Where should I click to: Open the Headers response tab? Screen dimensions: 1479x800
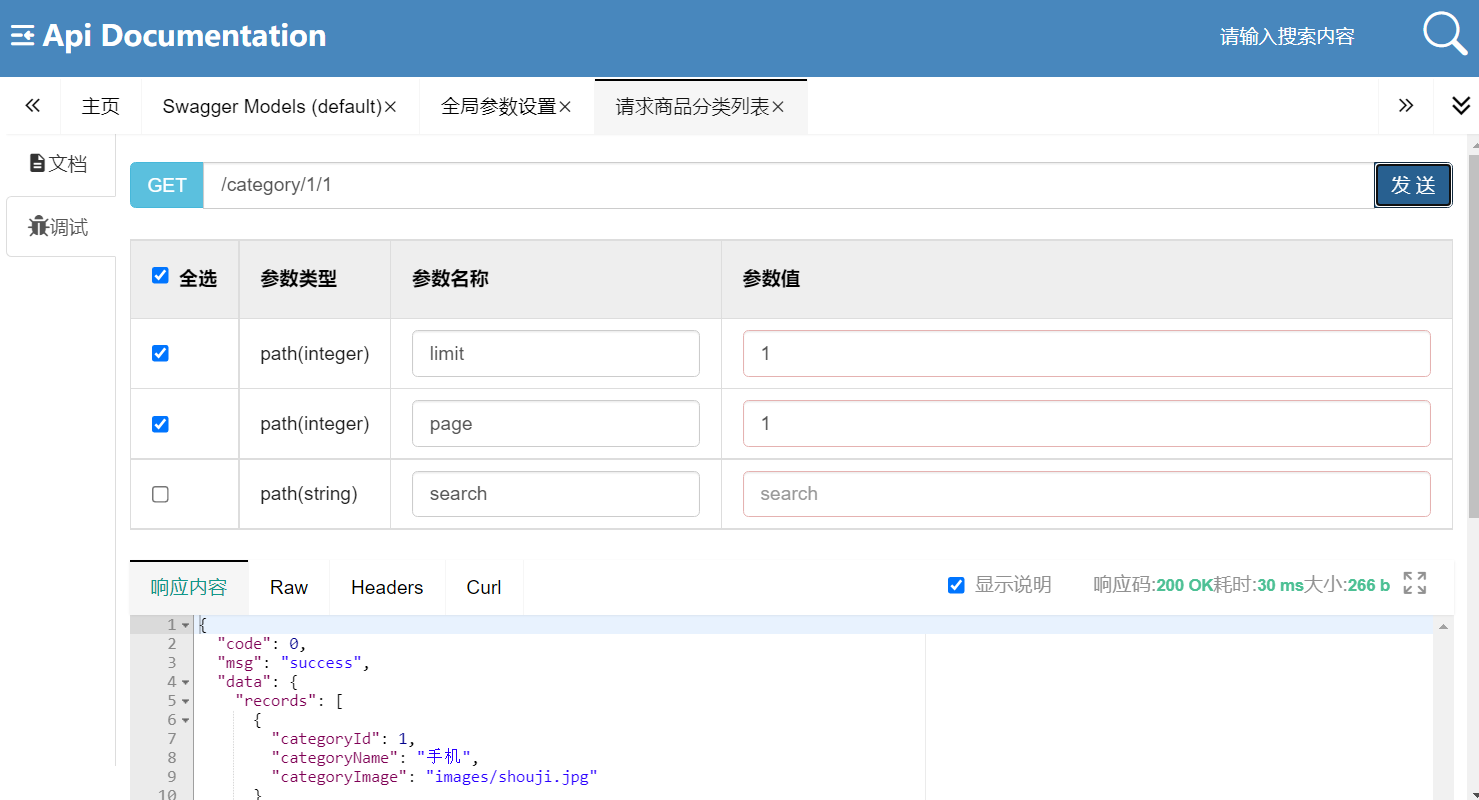[x=387, y=587]
